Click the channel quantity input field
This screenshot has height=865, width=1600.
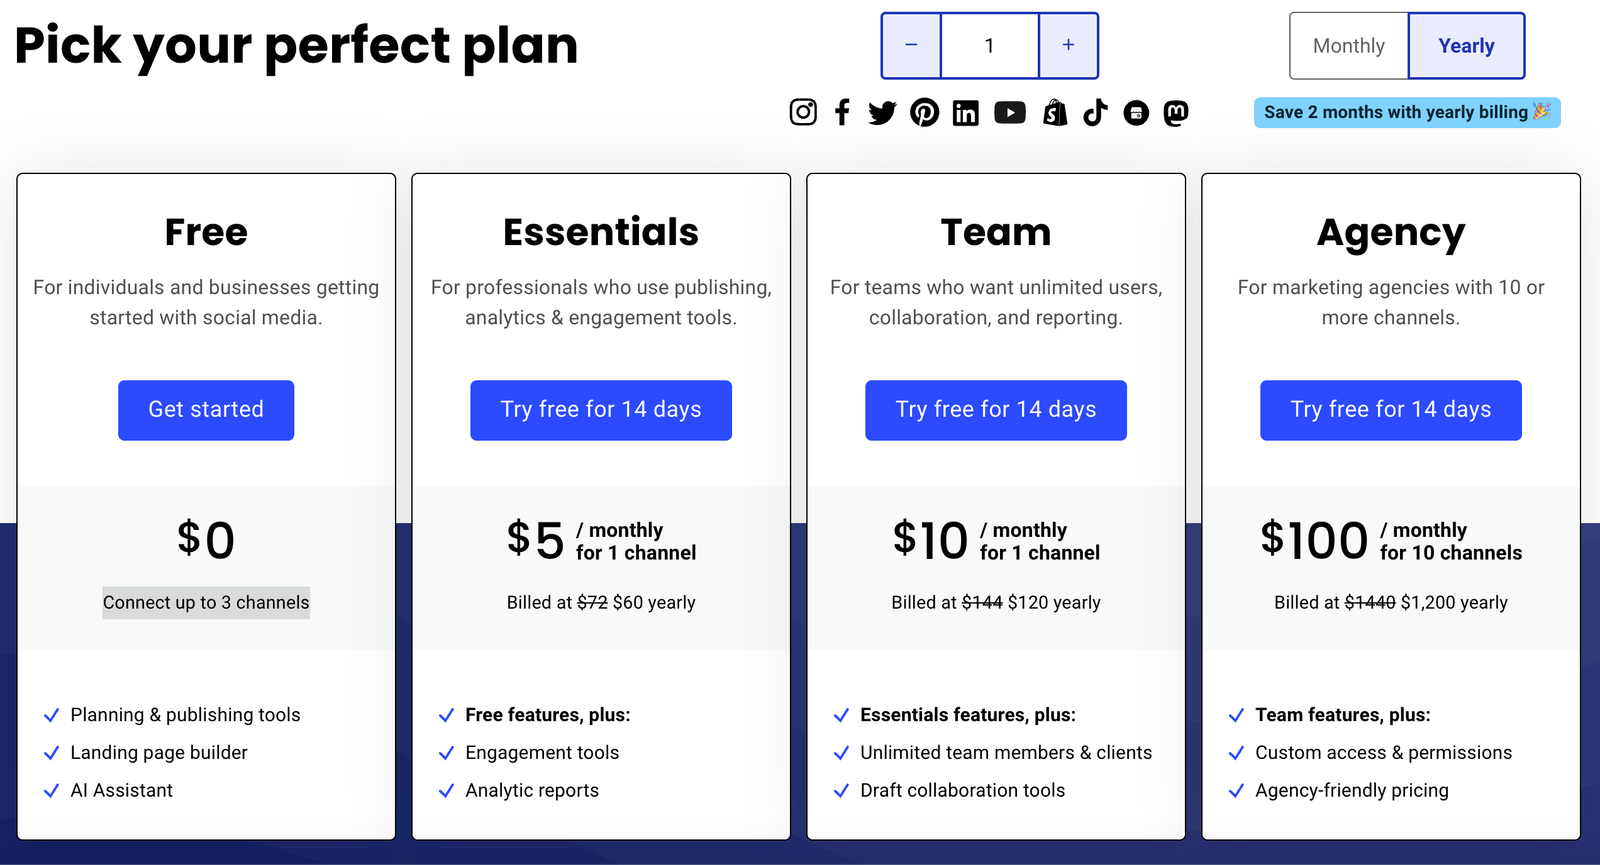(x=989, y=46)
